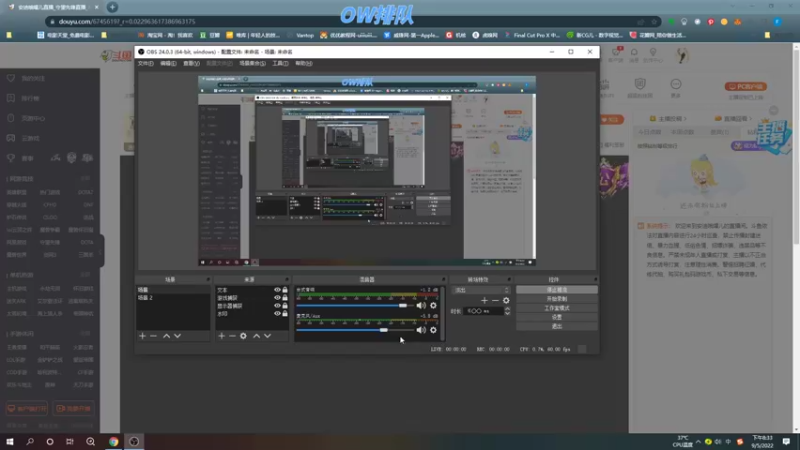Toggle lock on the first source (文本)

tap(285, 290)
